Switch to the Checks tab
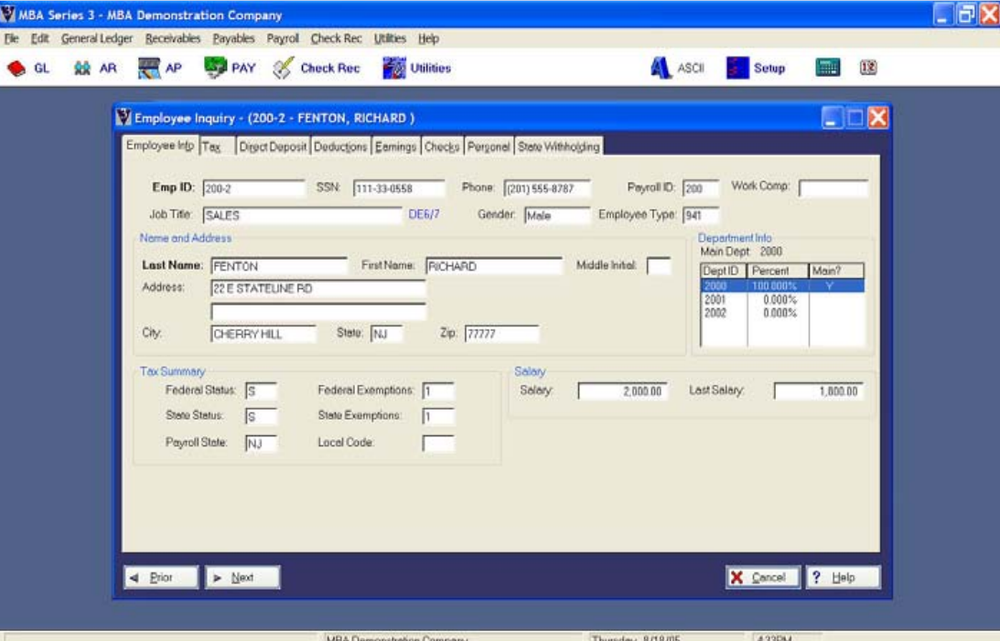The width and height of the screenshot is (1000, 641). (x=442, y=147)
